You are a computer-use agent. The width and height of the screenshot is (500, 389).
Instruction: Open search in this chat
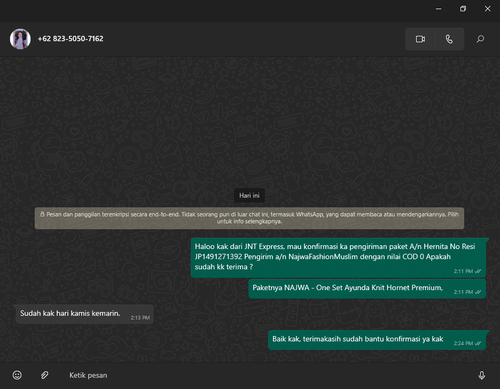click(x=480, y=39)
